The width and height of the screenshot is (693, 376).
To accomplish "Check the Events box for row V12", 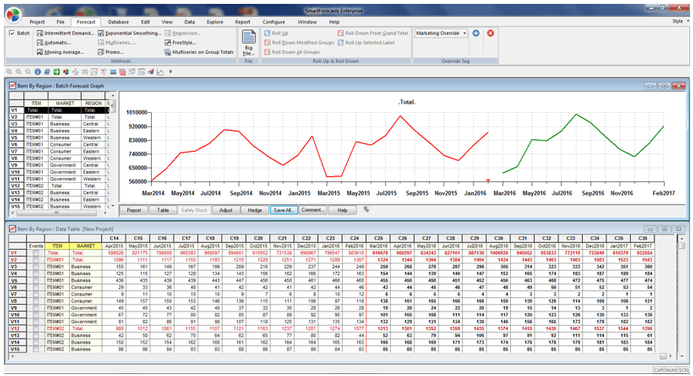I will click(x=36, y=328).
